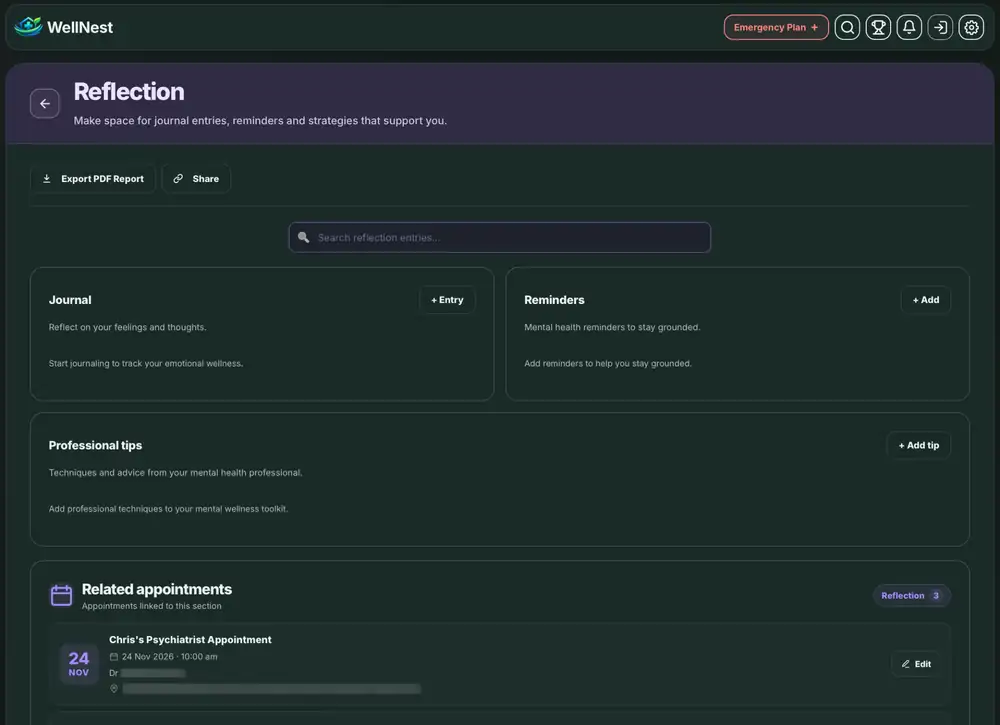This screenshot has height=725, width=1000.
Task: Click the WellNest logo icon
Action: (x=28, y=27)
